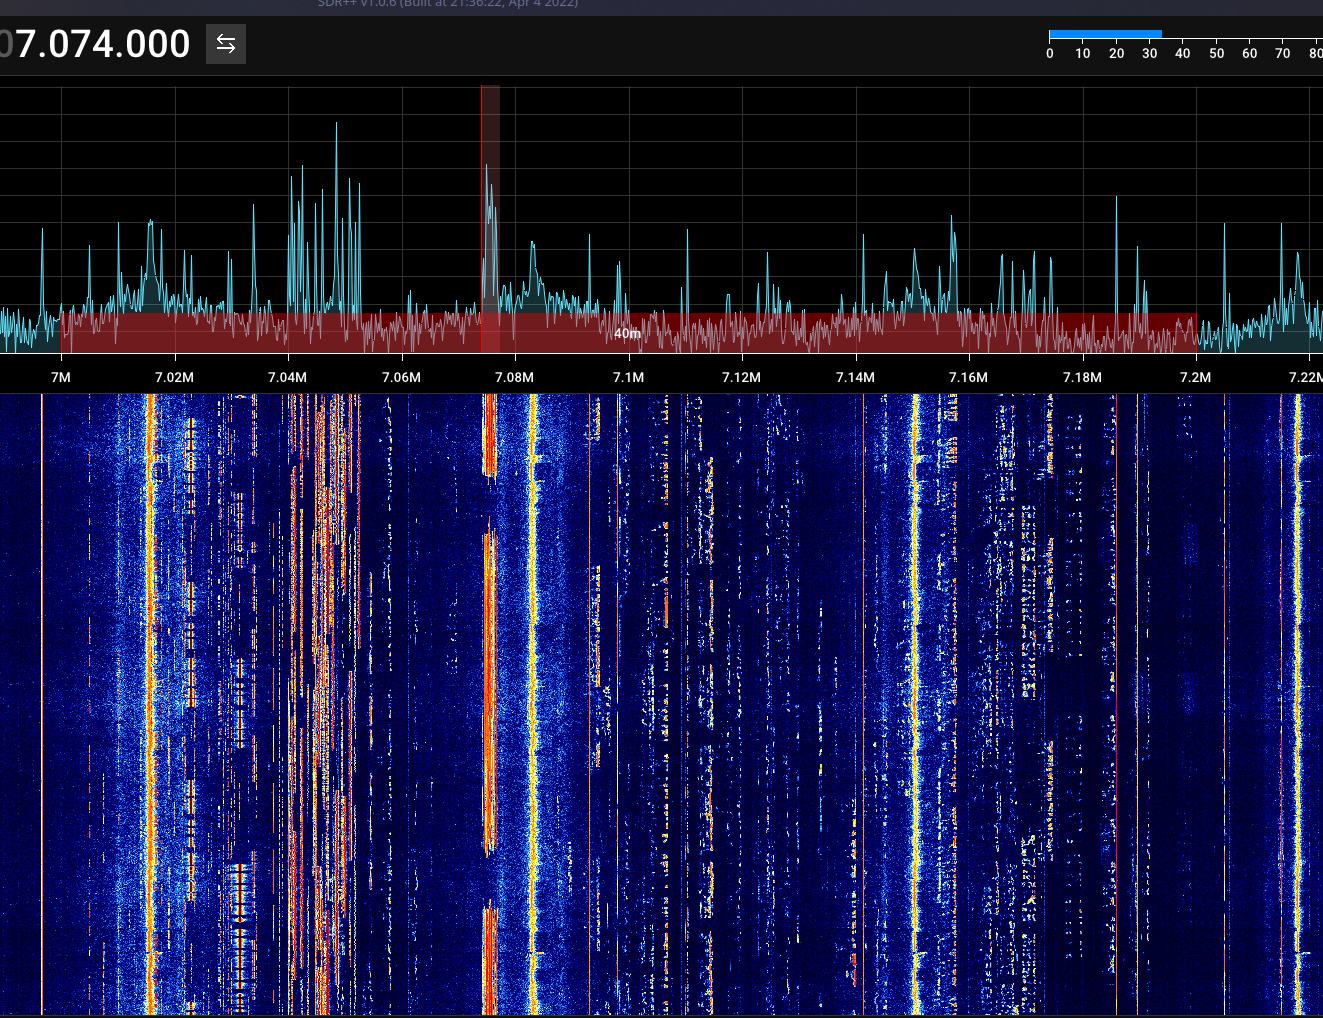Click the last zero of the frequency readout

(180, 44)
